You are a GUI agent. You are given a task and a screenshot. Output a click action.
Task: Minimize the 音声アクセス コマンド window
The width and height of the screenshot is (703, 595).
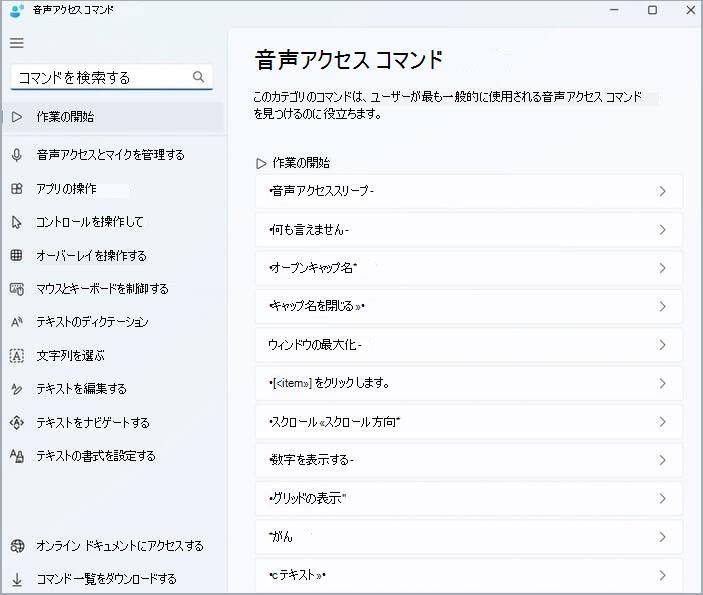(614, 10)
